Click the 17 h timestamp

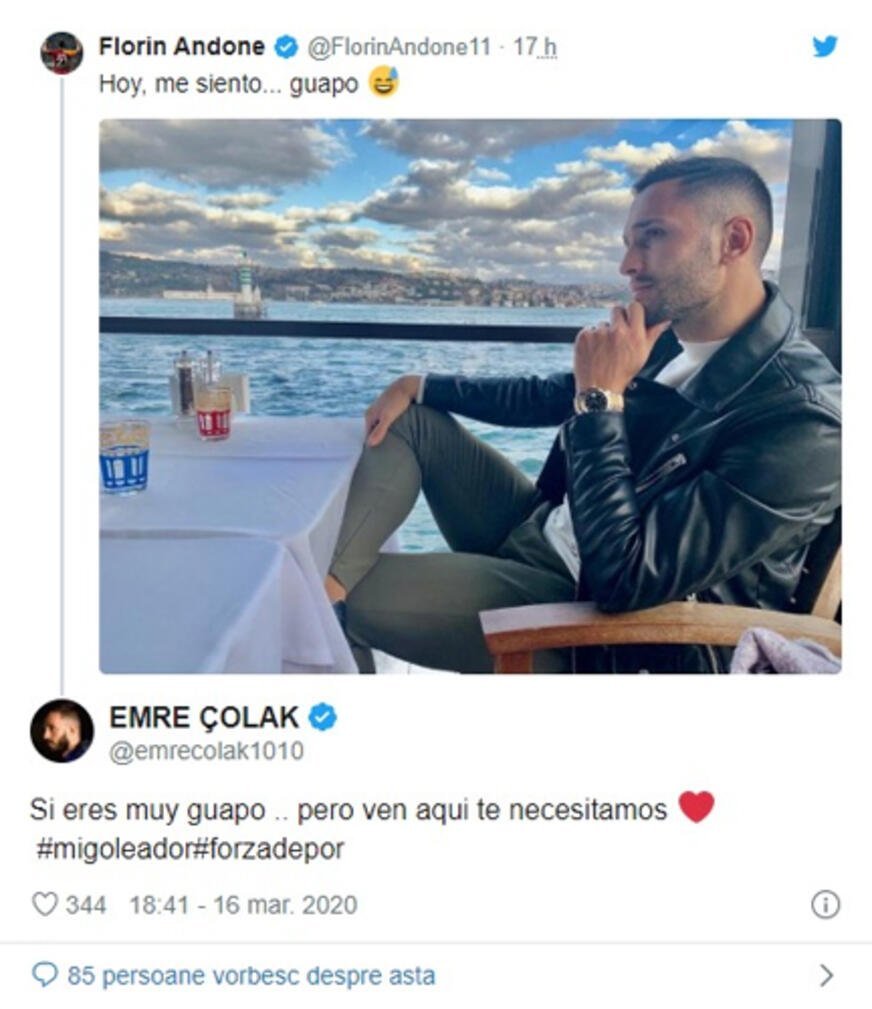pos(534,48)
